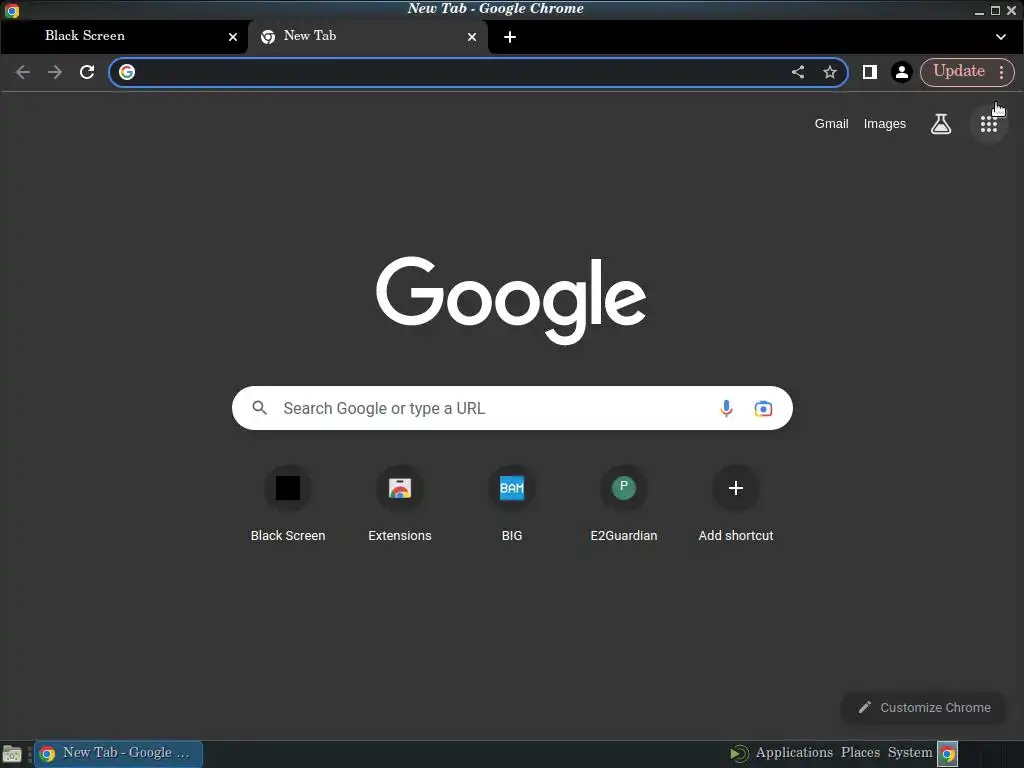Expand the tab search dropdown arrow
This screenshot has height=768, width=1024.
(x=1000, y=37)
